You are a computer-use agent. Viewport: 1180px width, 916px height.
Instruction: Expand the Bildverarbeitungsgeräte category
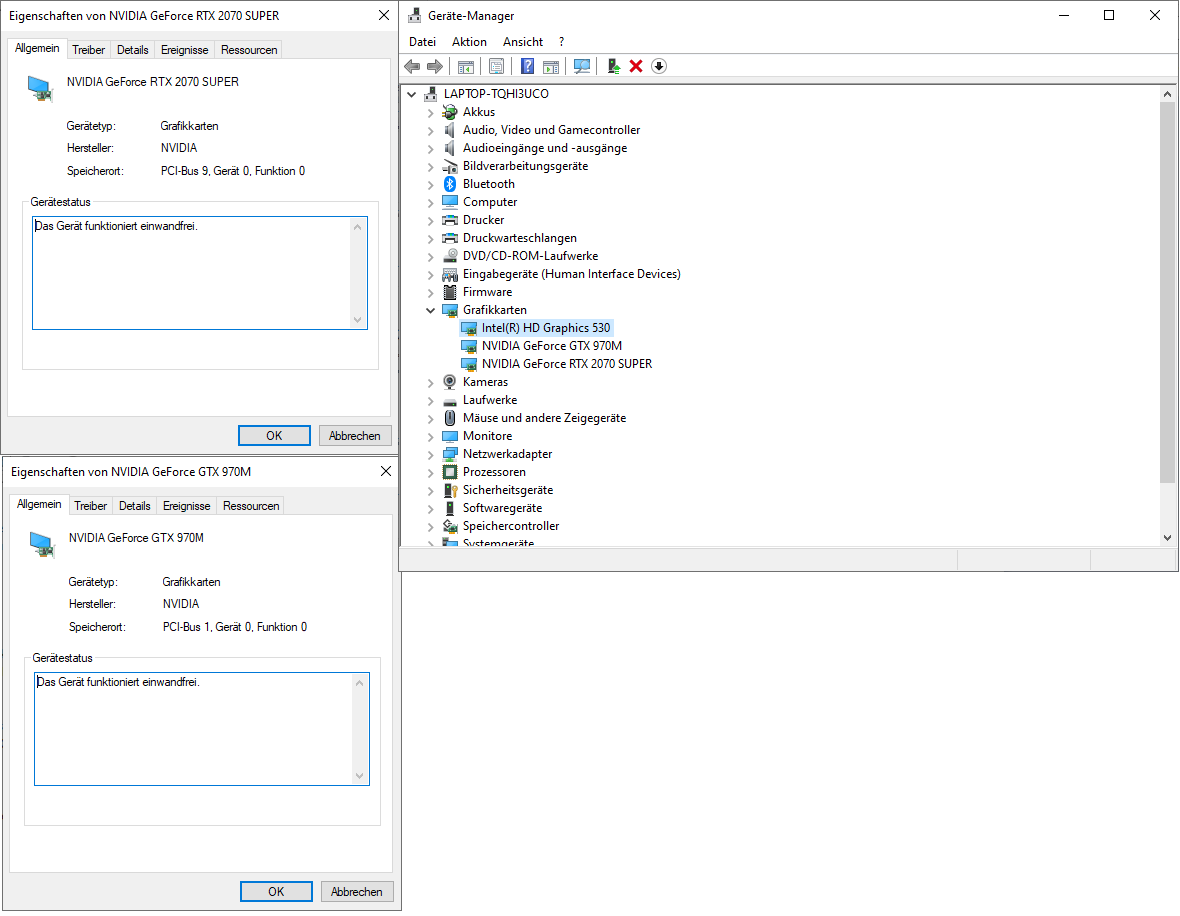tap(430, 167)
